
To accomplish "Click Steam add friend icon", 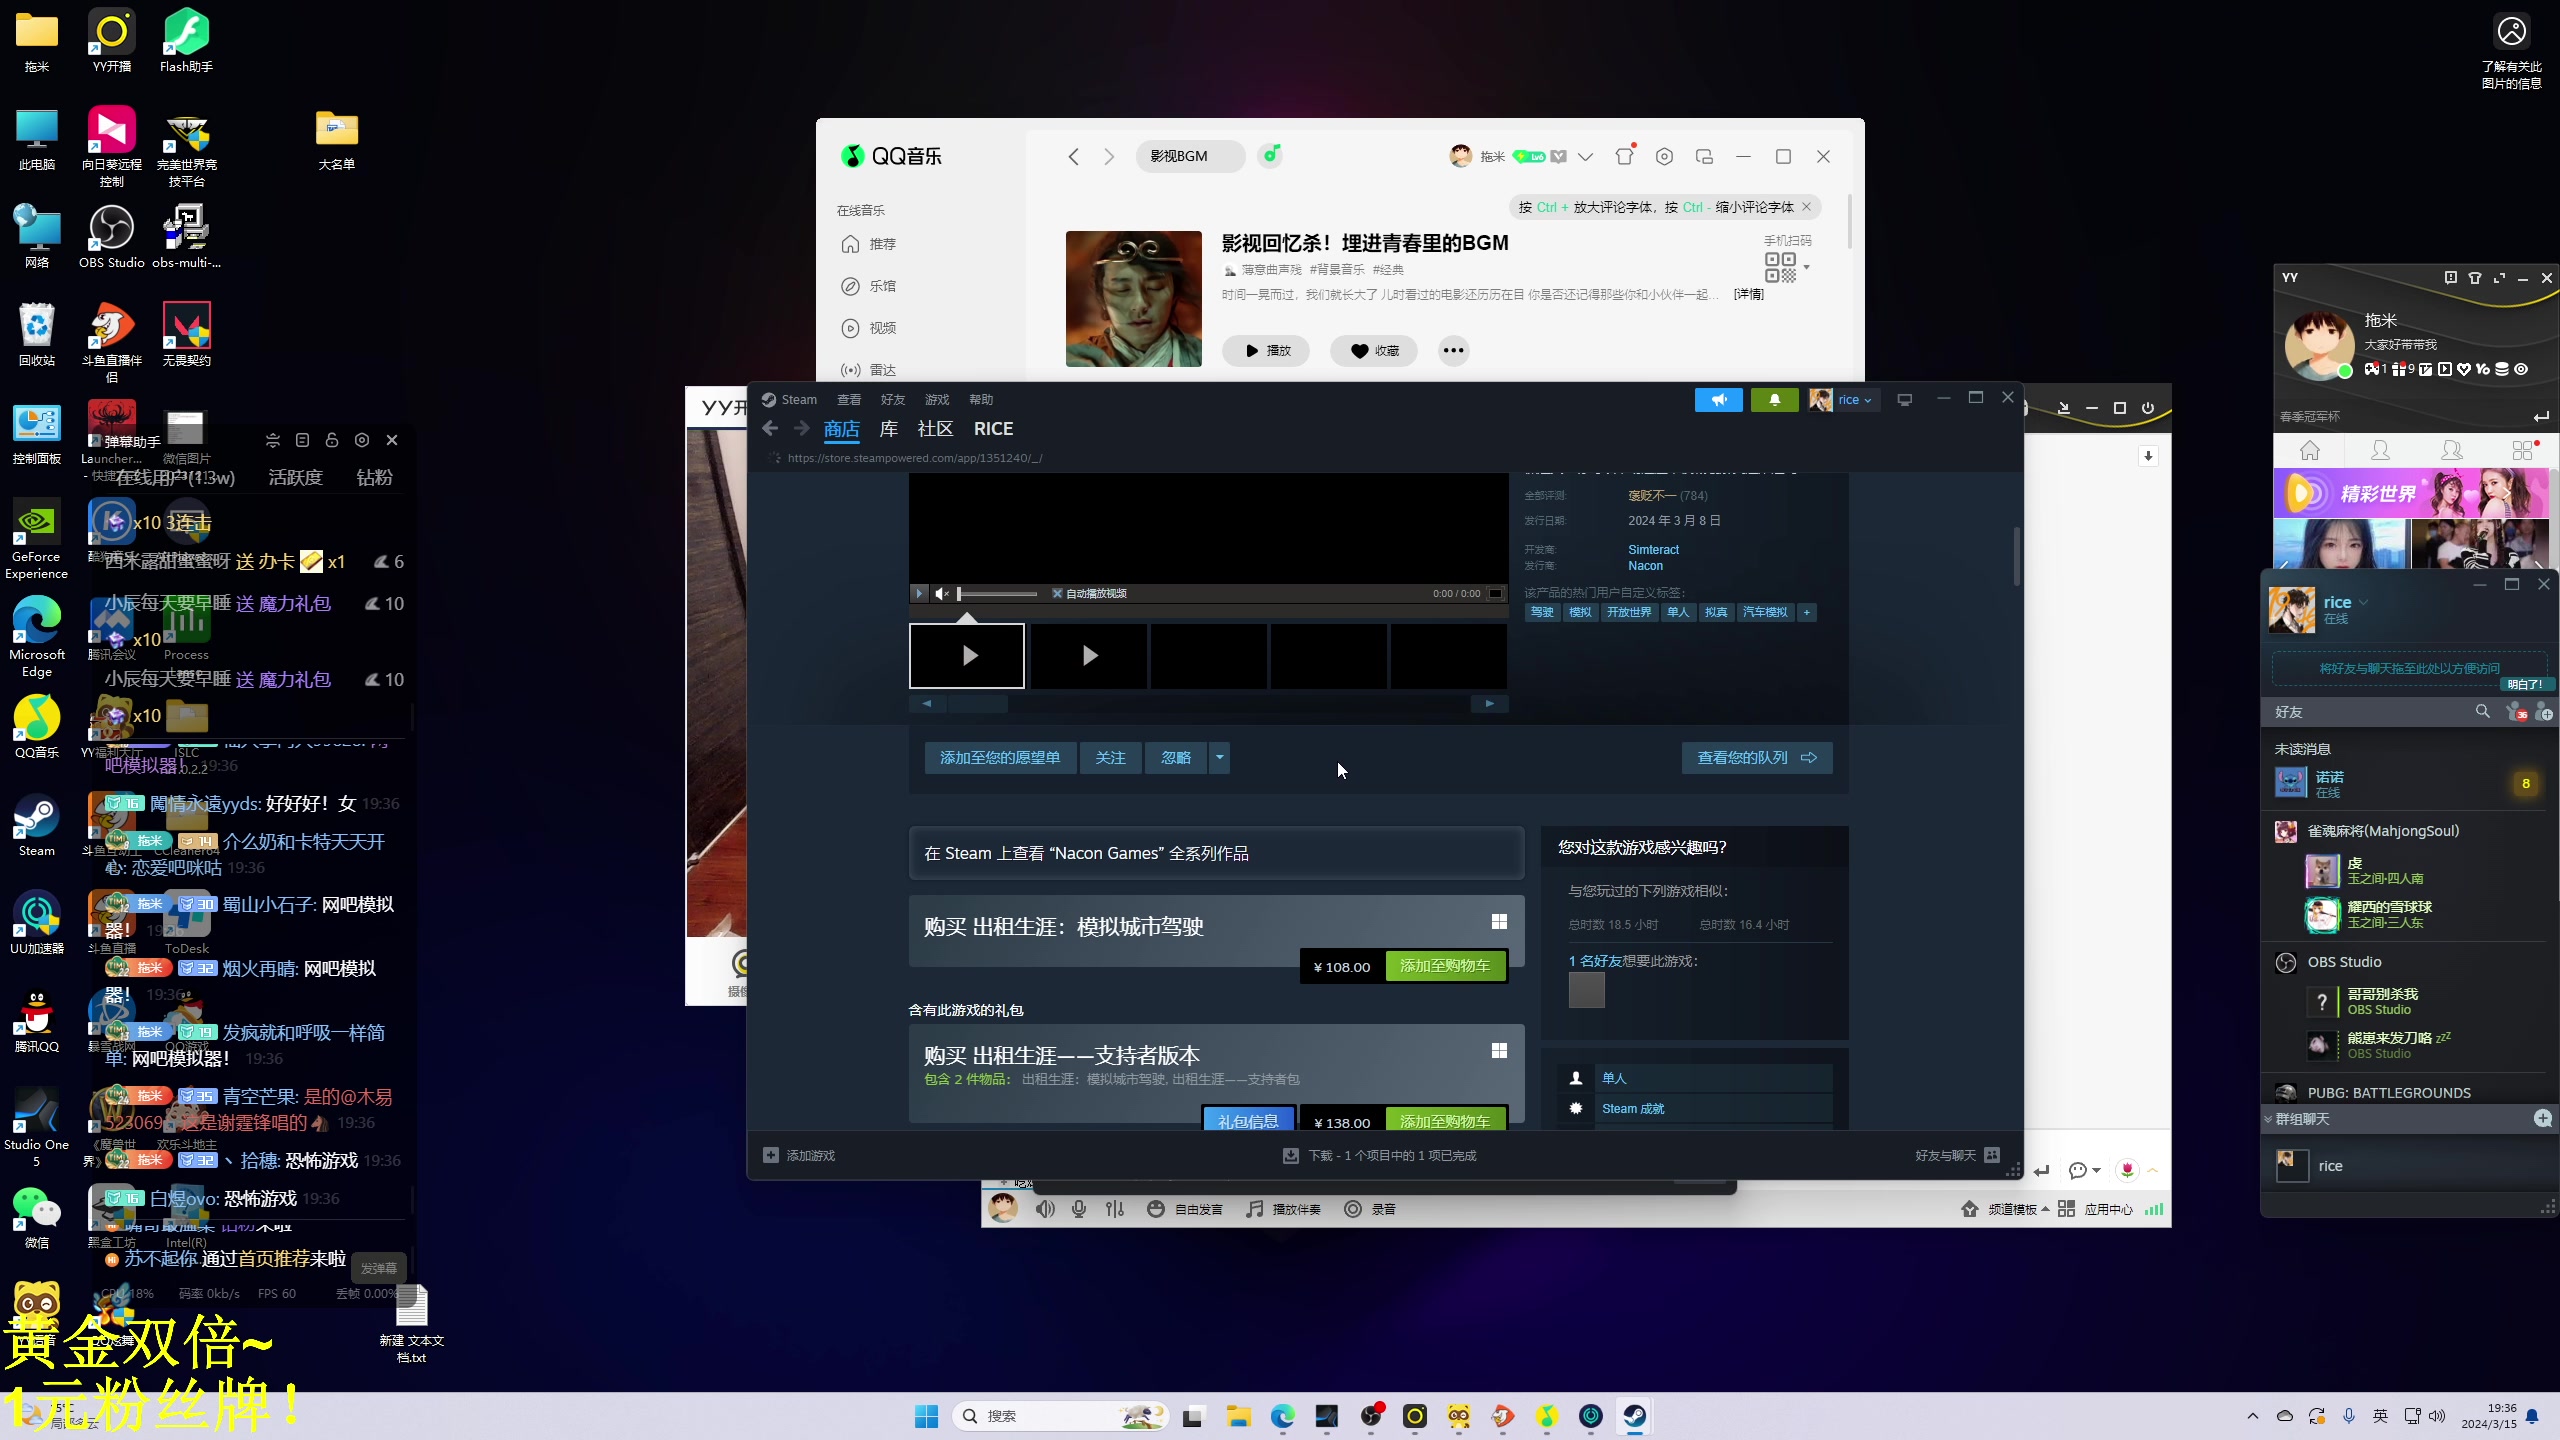I will coord(2543,712).
